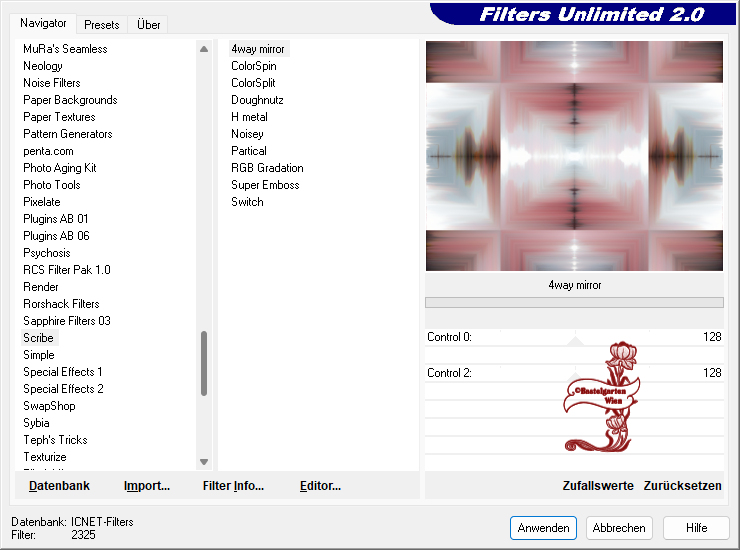
Task: Click the Control 2 slider handle
Action: coord(575,377)
